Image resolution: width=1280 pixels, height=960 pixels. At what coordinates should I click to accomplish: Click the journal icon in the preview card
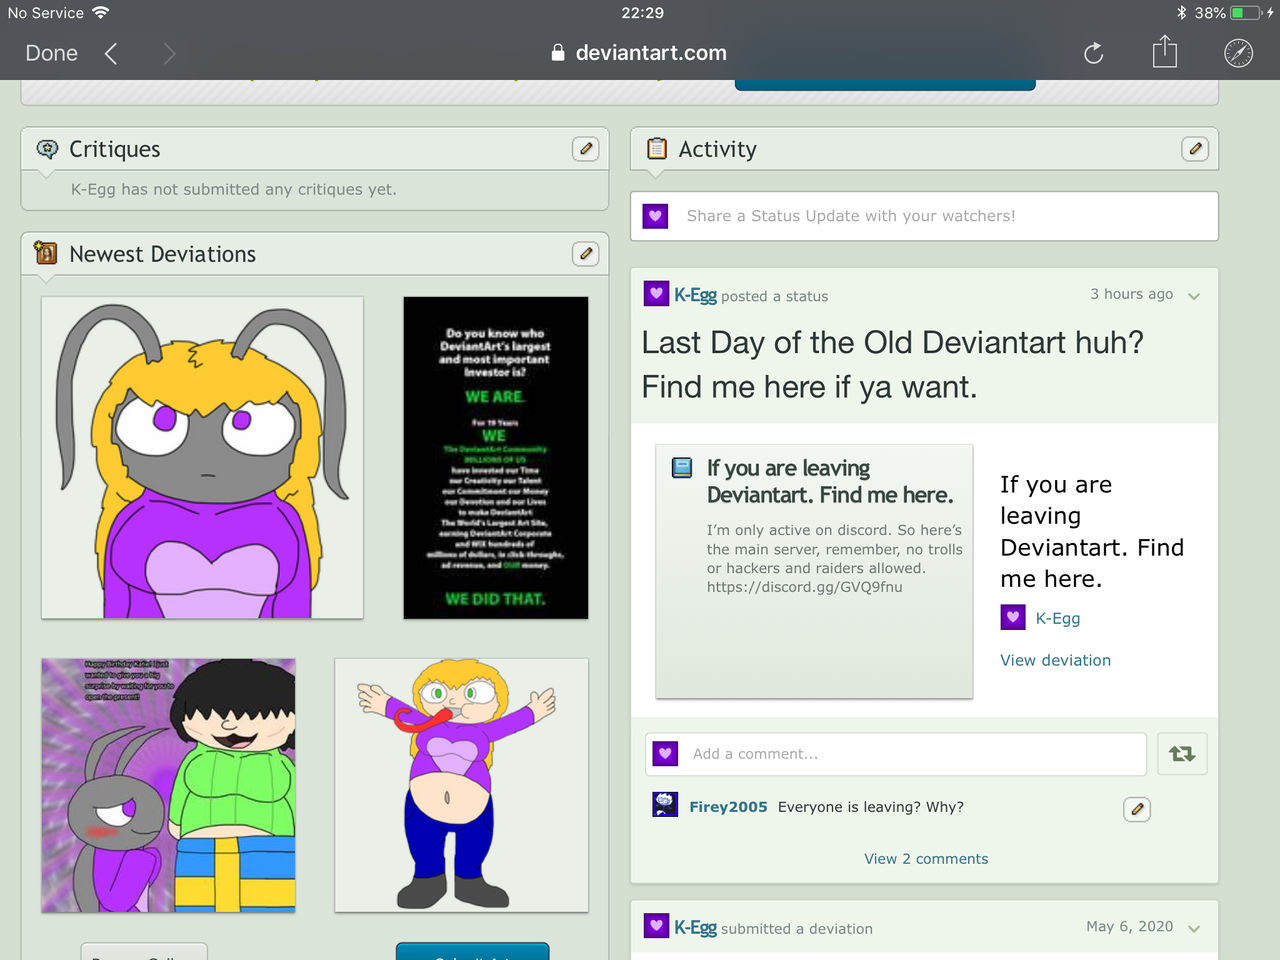[682, 467]
